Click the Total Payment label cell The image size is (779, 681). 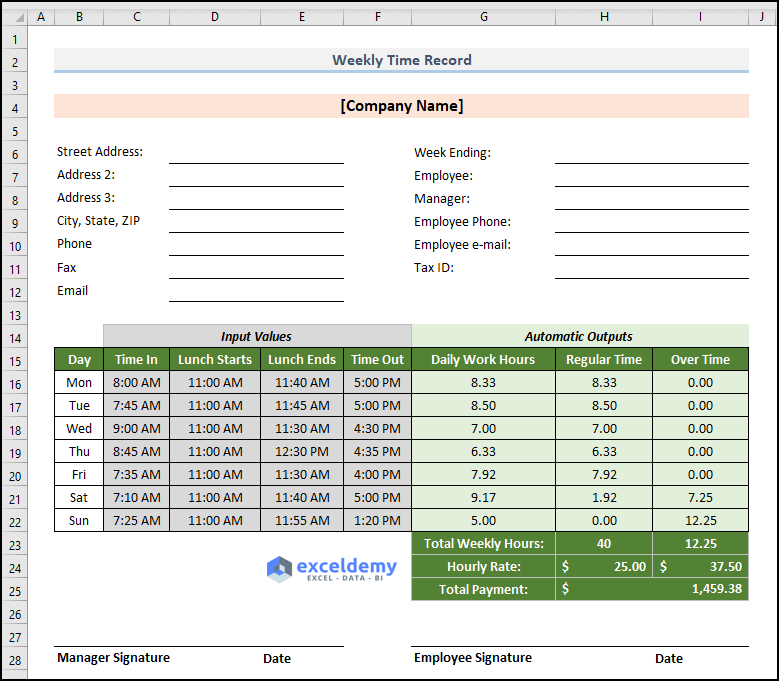[483, 589]
